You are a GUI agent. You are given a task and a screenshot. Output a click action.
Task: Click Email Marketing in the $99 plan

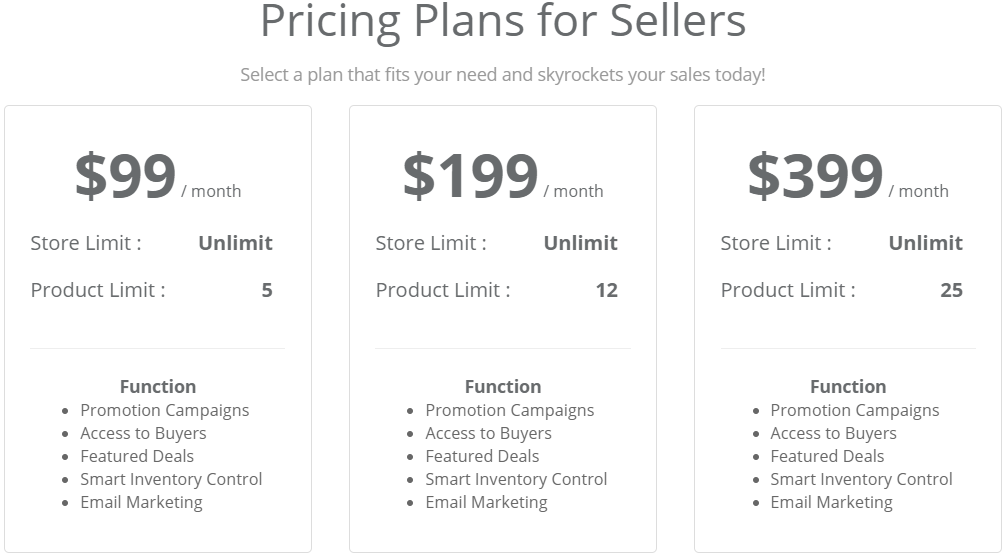point(141,503)
